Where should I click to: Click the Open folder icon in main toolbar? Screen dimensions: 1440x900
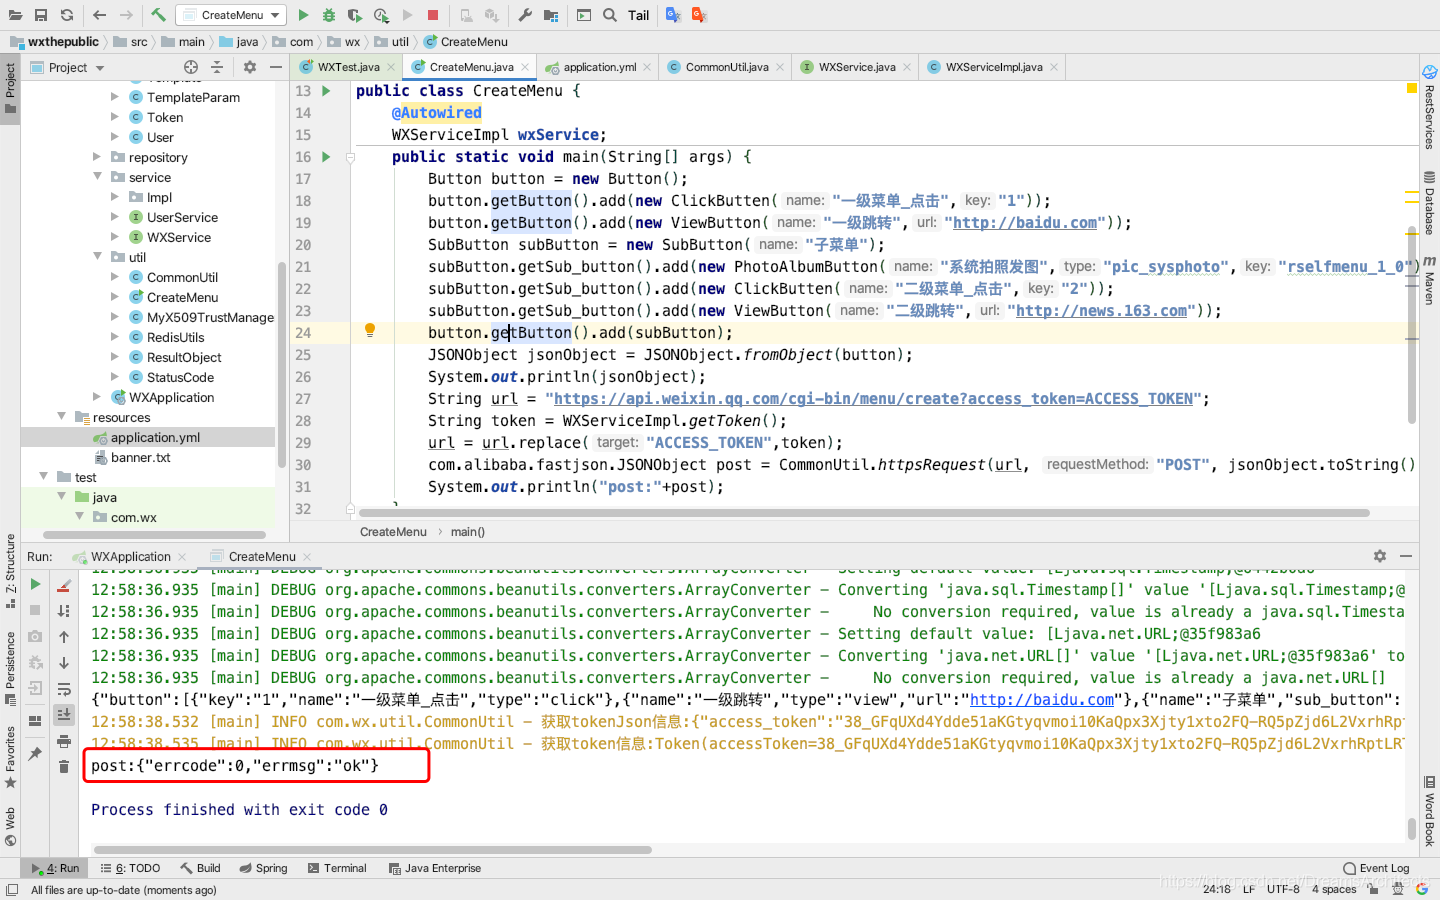[15, 15]
